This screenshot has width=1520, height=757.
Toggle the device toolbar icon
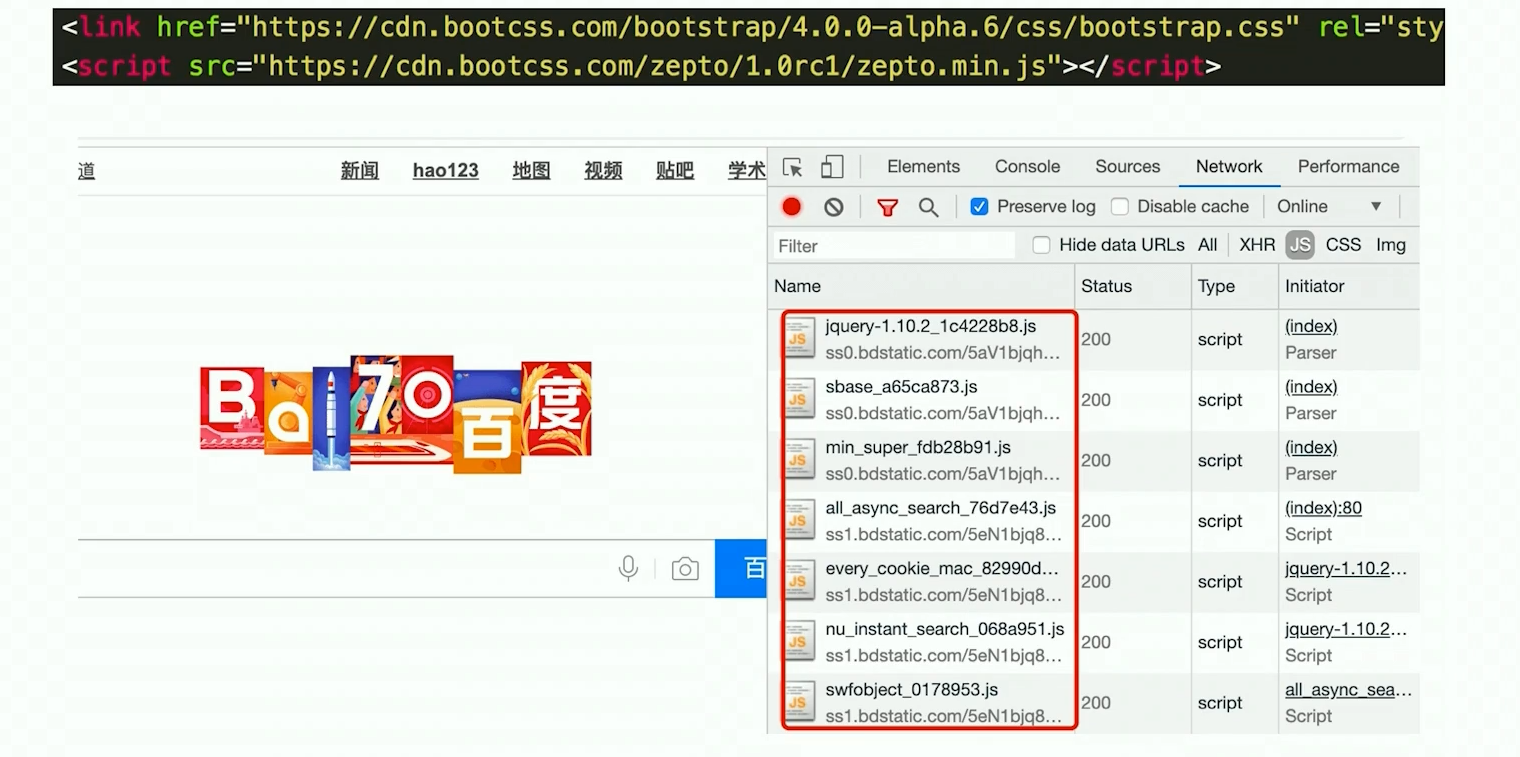(x=832, y=167)
